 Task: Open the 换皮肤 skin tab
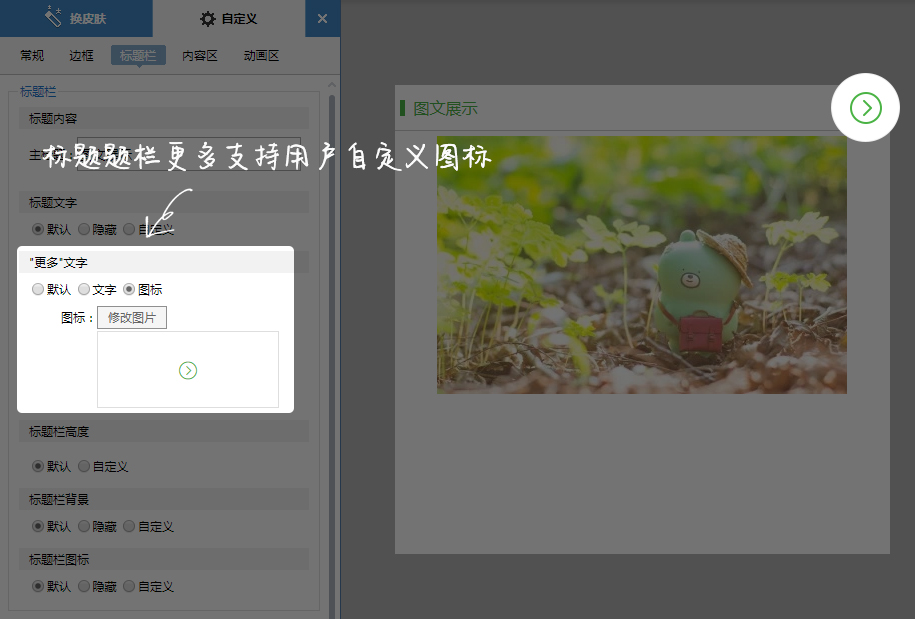coord(76,18)
